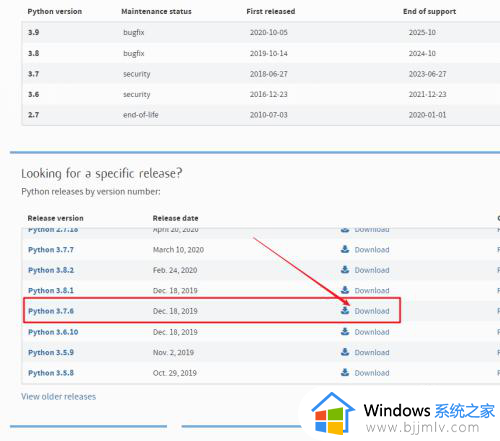Click Download text link for Python 3.6.10

(x=372, y=332)
